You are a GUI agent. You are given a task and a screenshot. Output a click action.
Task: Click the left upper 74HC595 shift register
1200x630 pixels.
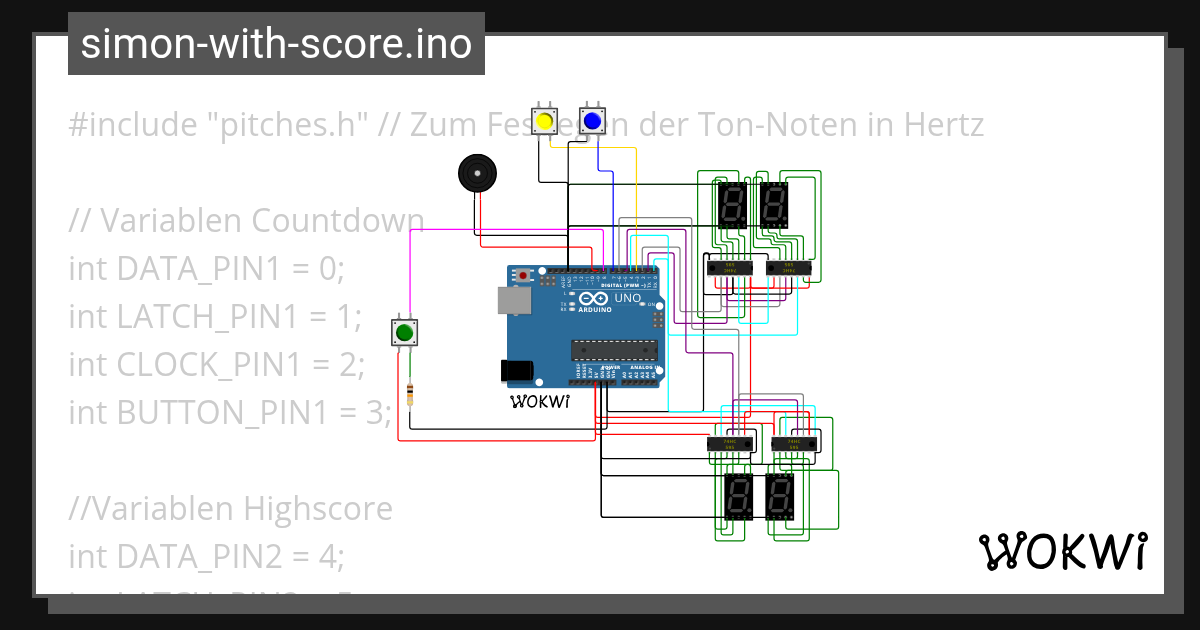coord(730,268)
